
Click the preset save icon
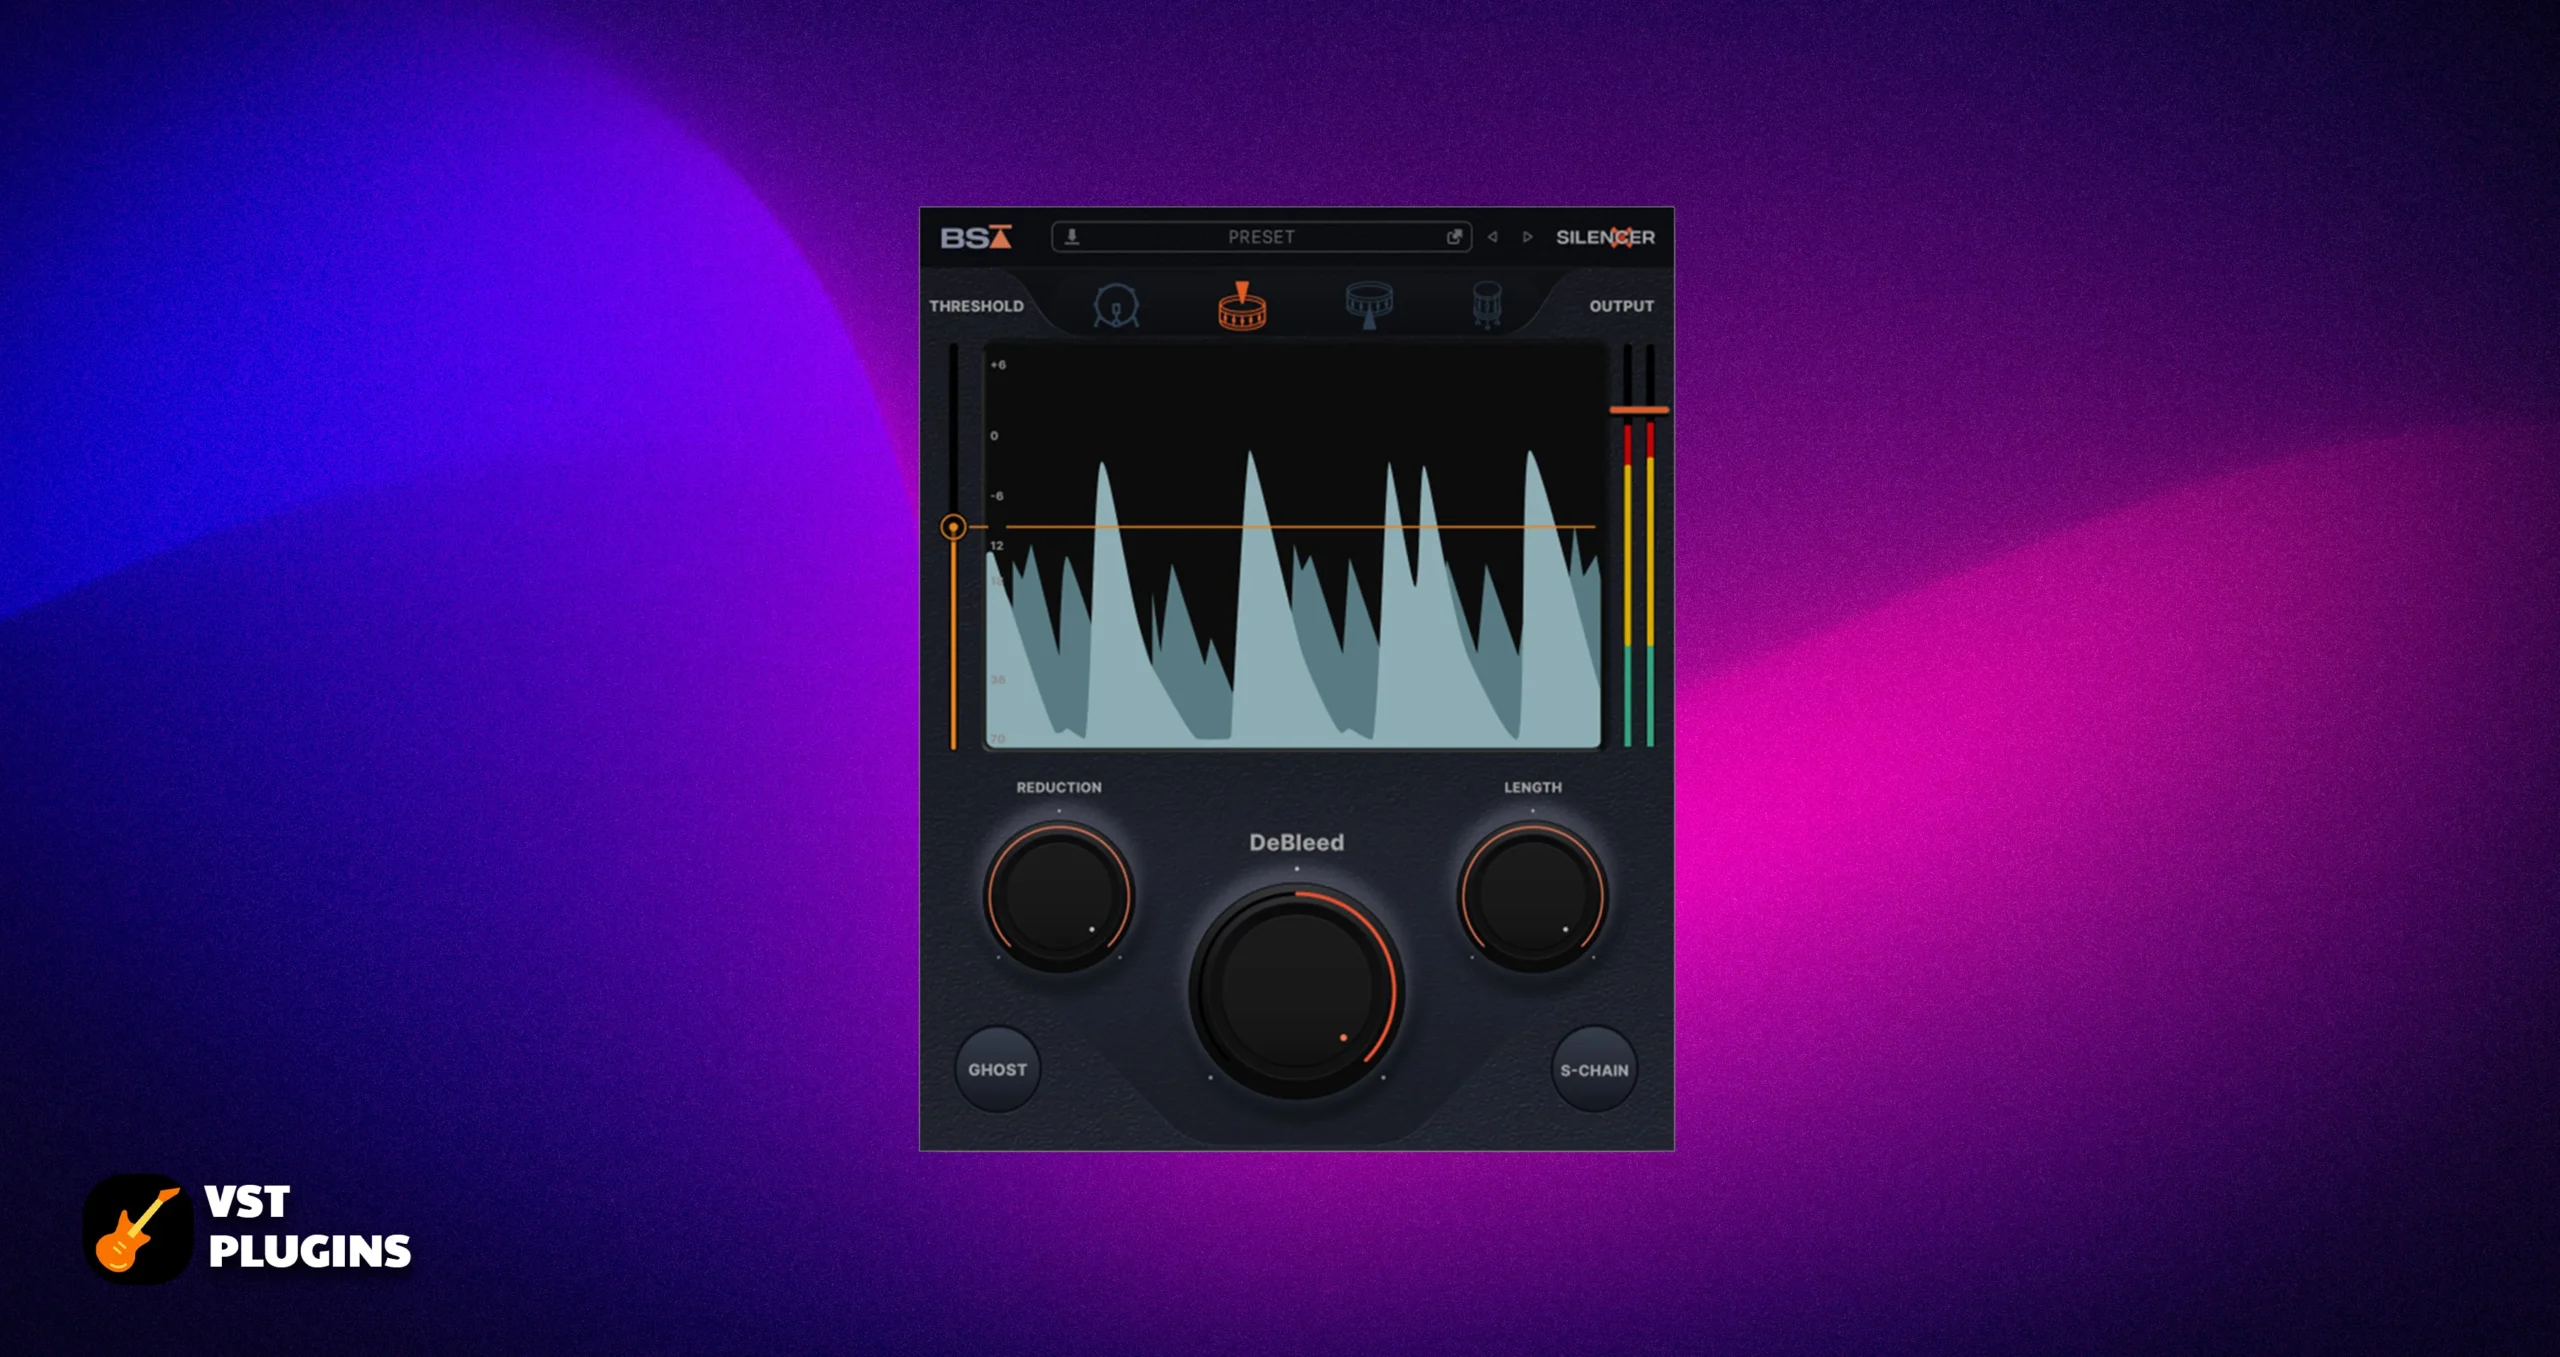[1072, 237]
